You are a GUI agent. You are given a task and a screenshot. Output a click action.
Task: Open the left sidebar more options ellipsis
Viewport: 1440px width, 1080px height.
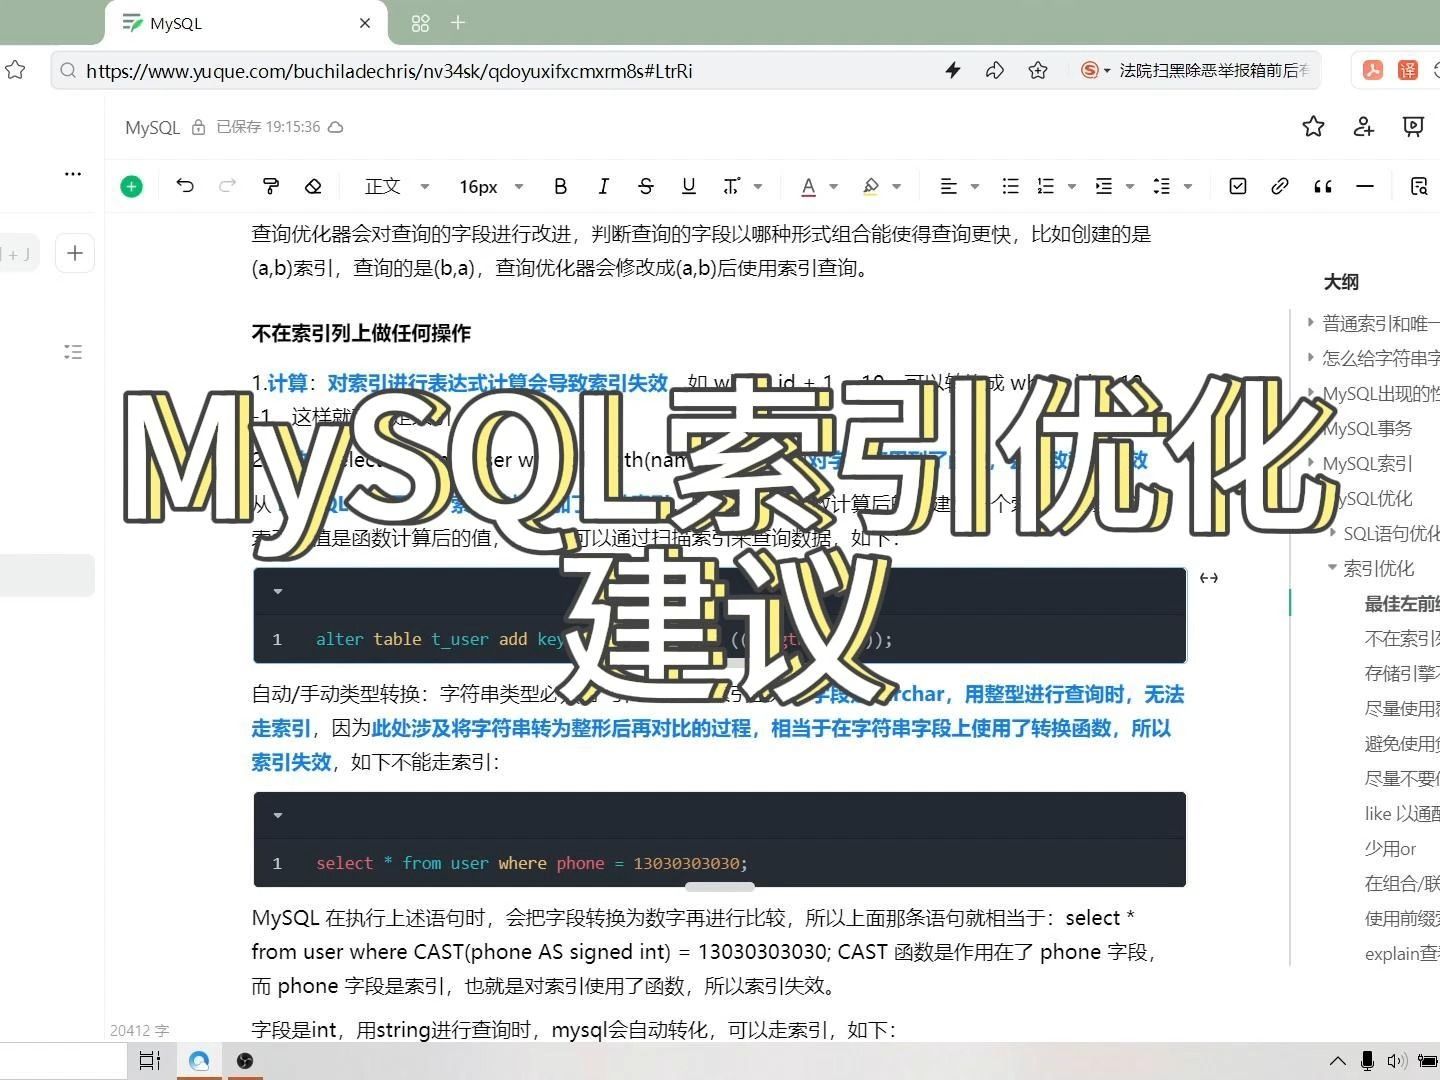coord(73,173)
